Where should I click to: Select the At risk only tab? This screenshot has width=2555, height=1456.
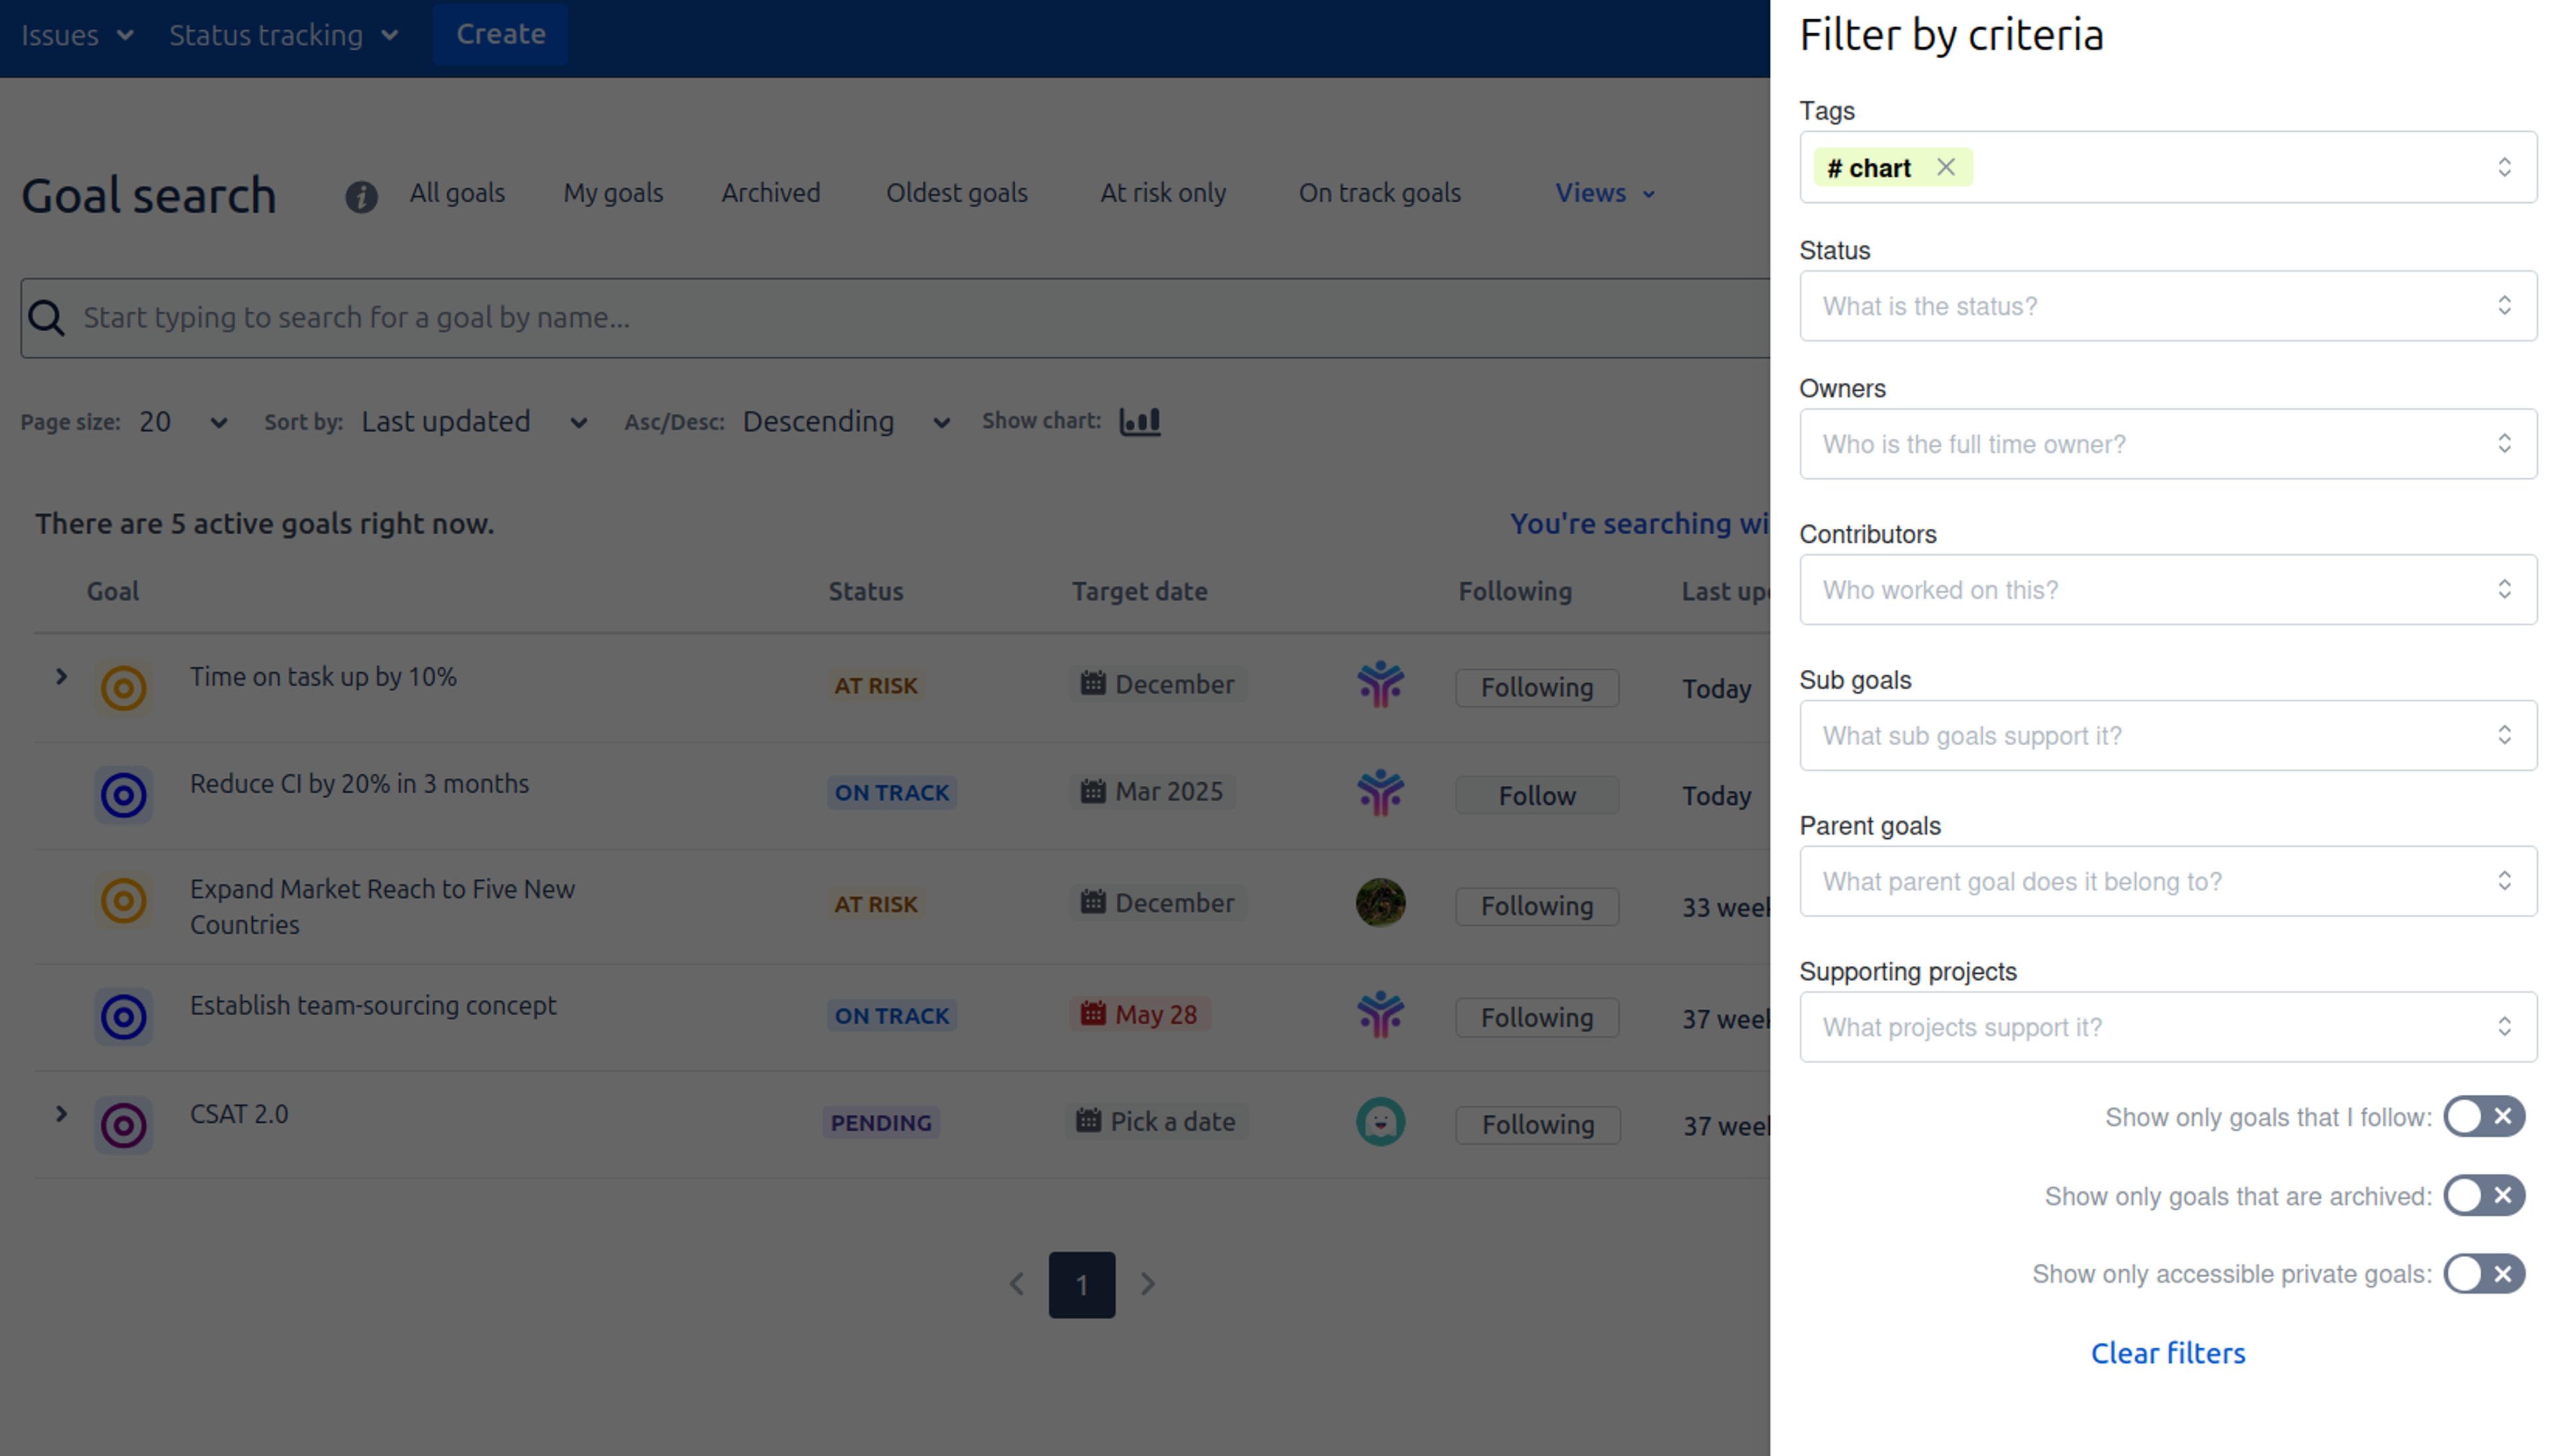point(1162,193)
